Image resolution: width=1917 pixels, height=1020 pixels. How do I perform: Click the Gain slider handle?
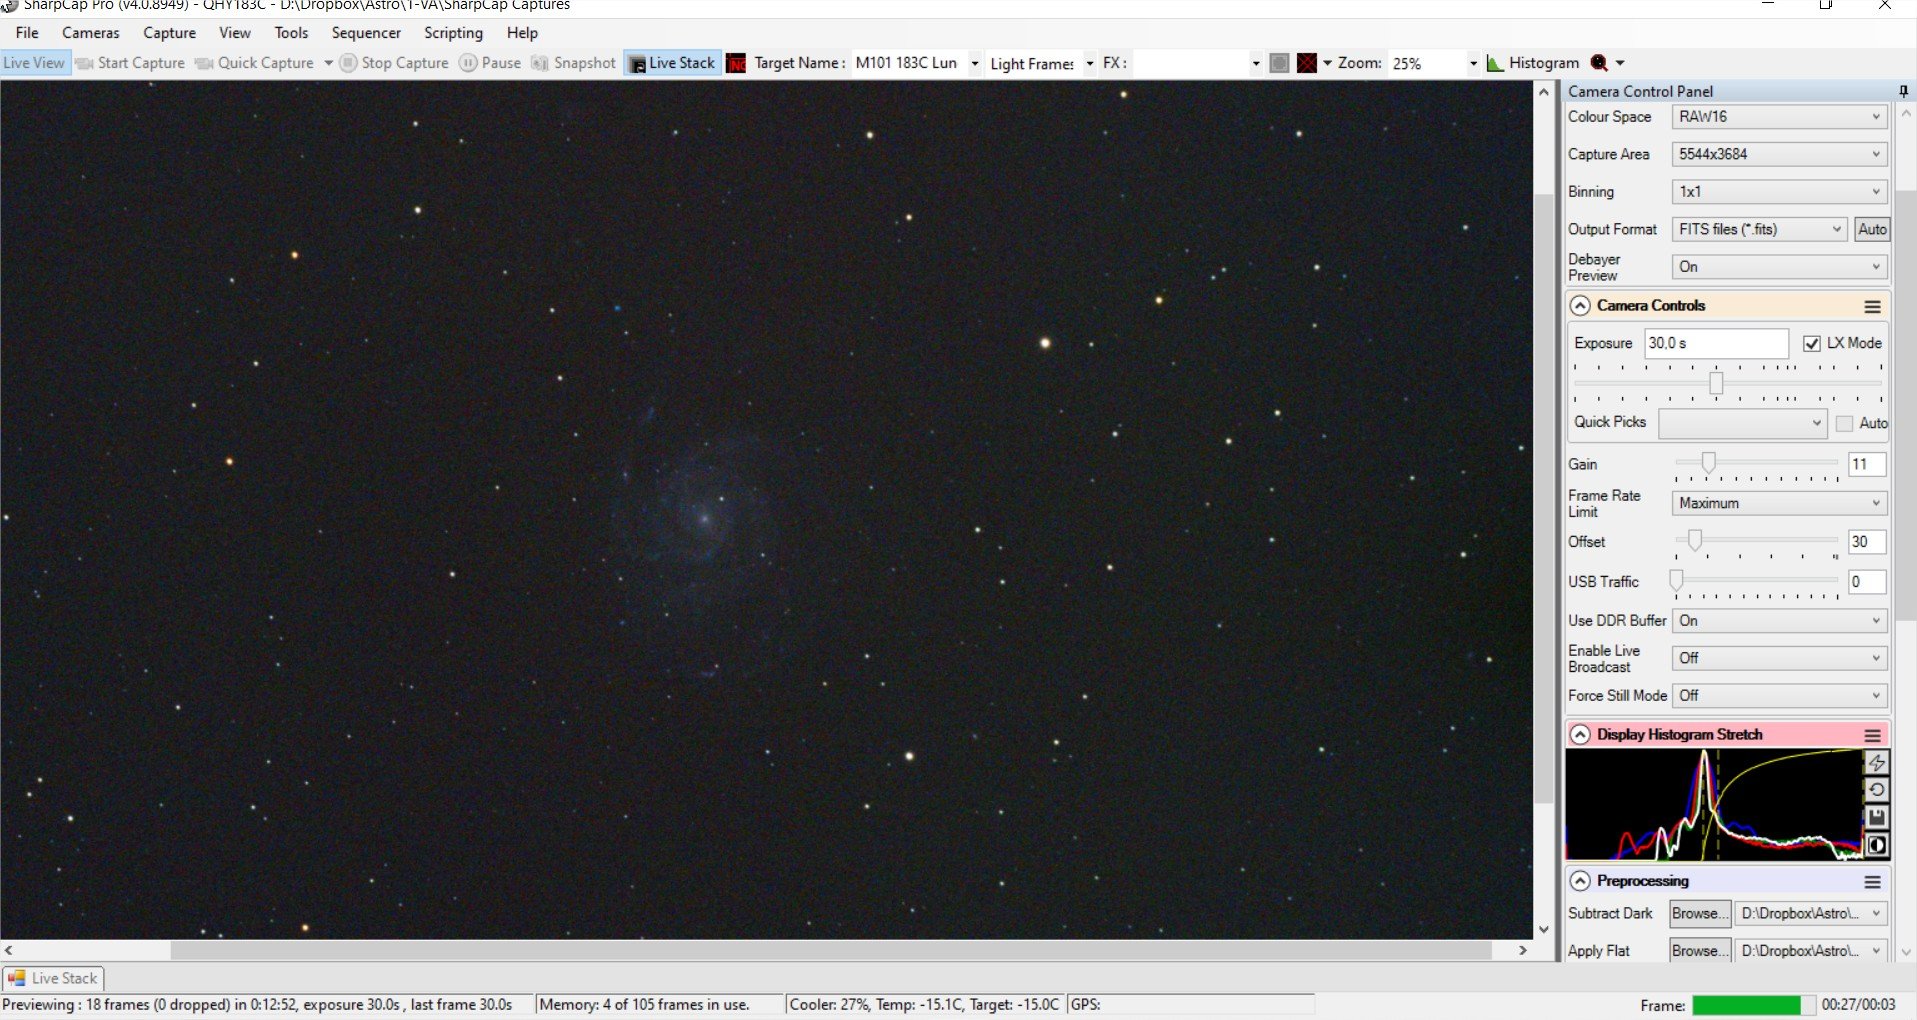[1709, 462]
